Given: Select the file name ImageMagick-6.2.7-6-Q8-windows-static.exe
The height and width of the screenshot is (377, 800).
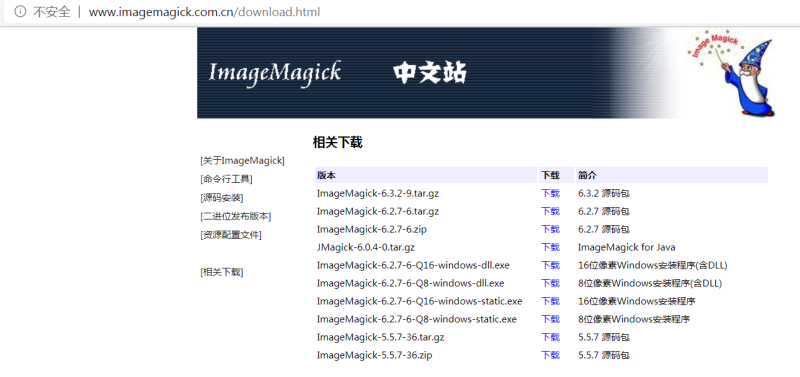Looking at the screenshot, I should coord(416,319).
